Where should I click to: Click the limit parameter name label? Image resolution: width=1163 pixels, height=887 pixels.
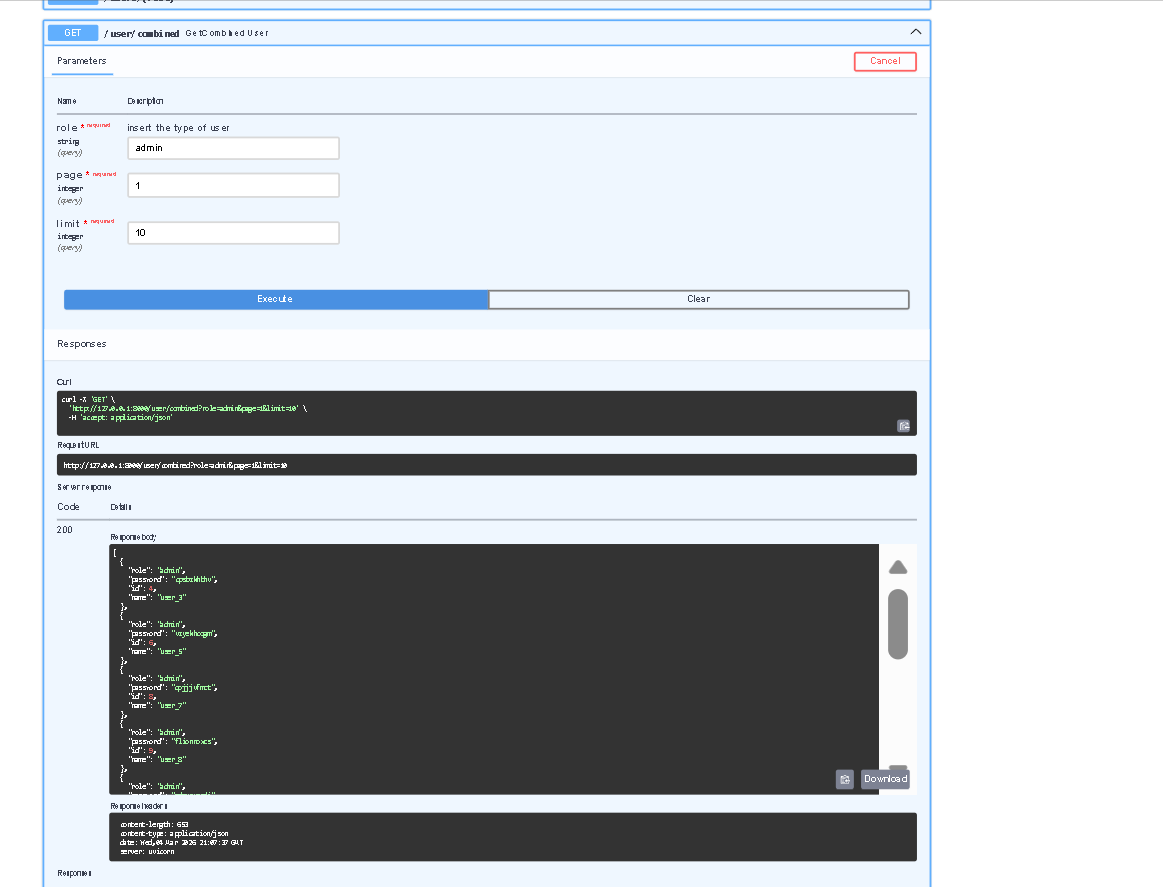(x=67, y=223)
